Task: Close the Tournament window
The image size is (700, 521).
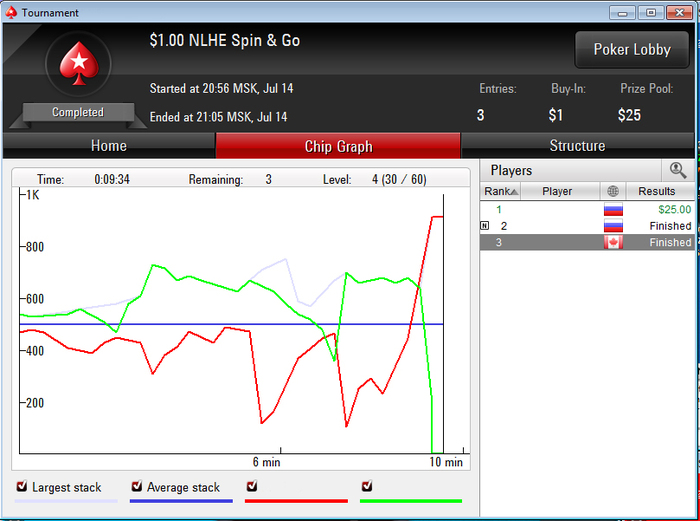Action: pos(679,13)
